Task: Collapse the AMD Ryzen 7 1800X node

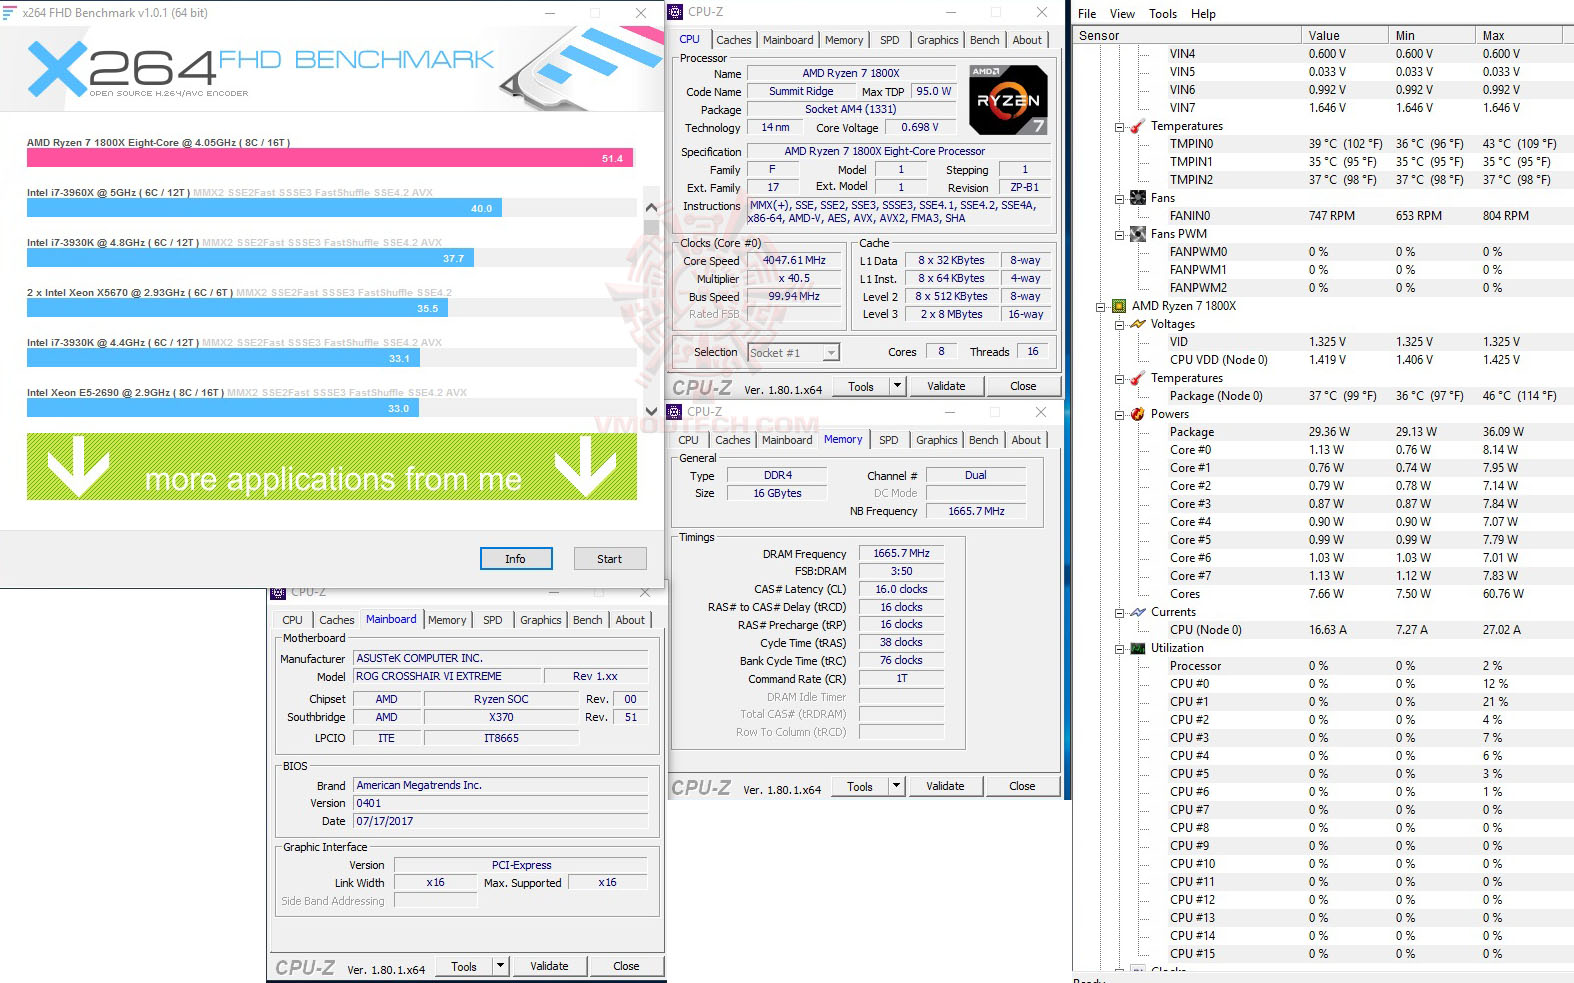Action: click(1101, 307)
